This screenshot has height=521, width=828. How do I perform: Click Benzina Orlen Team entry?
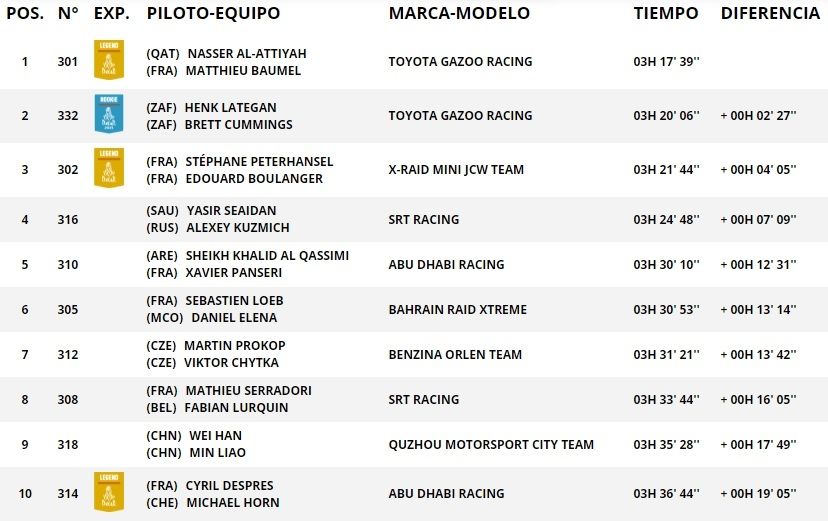pos(455,354)
